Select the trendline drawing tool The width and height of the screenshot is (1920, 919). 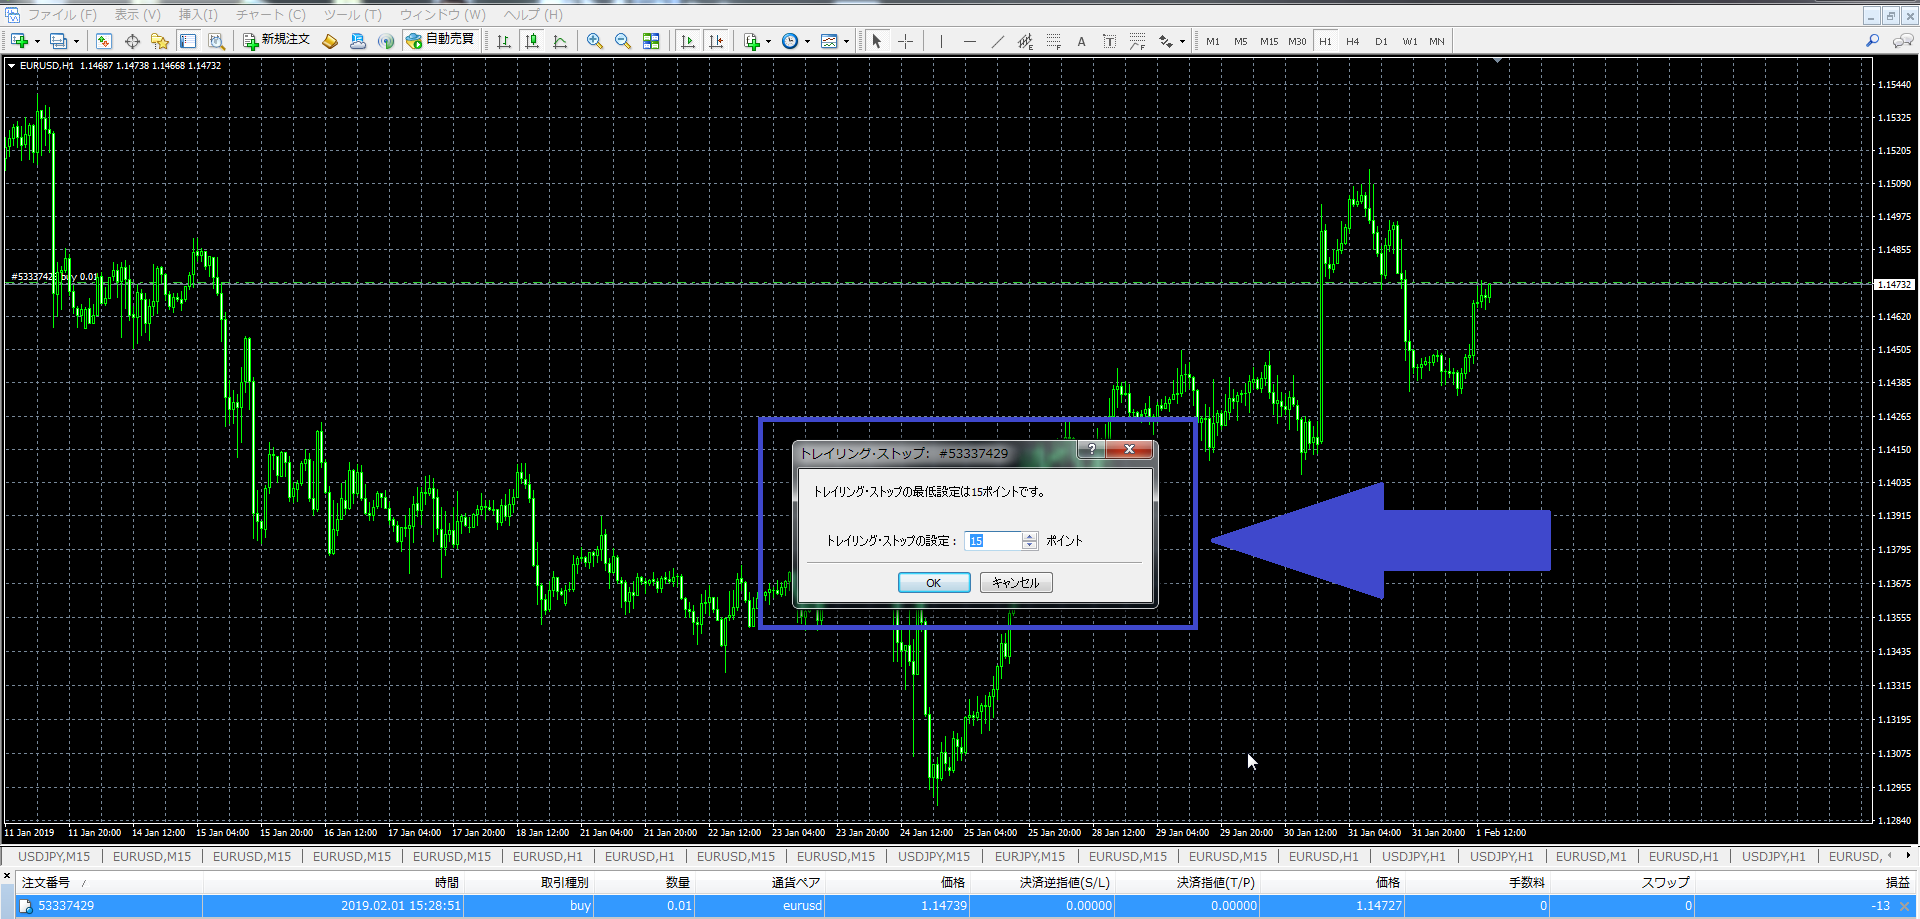997,41
